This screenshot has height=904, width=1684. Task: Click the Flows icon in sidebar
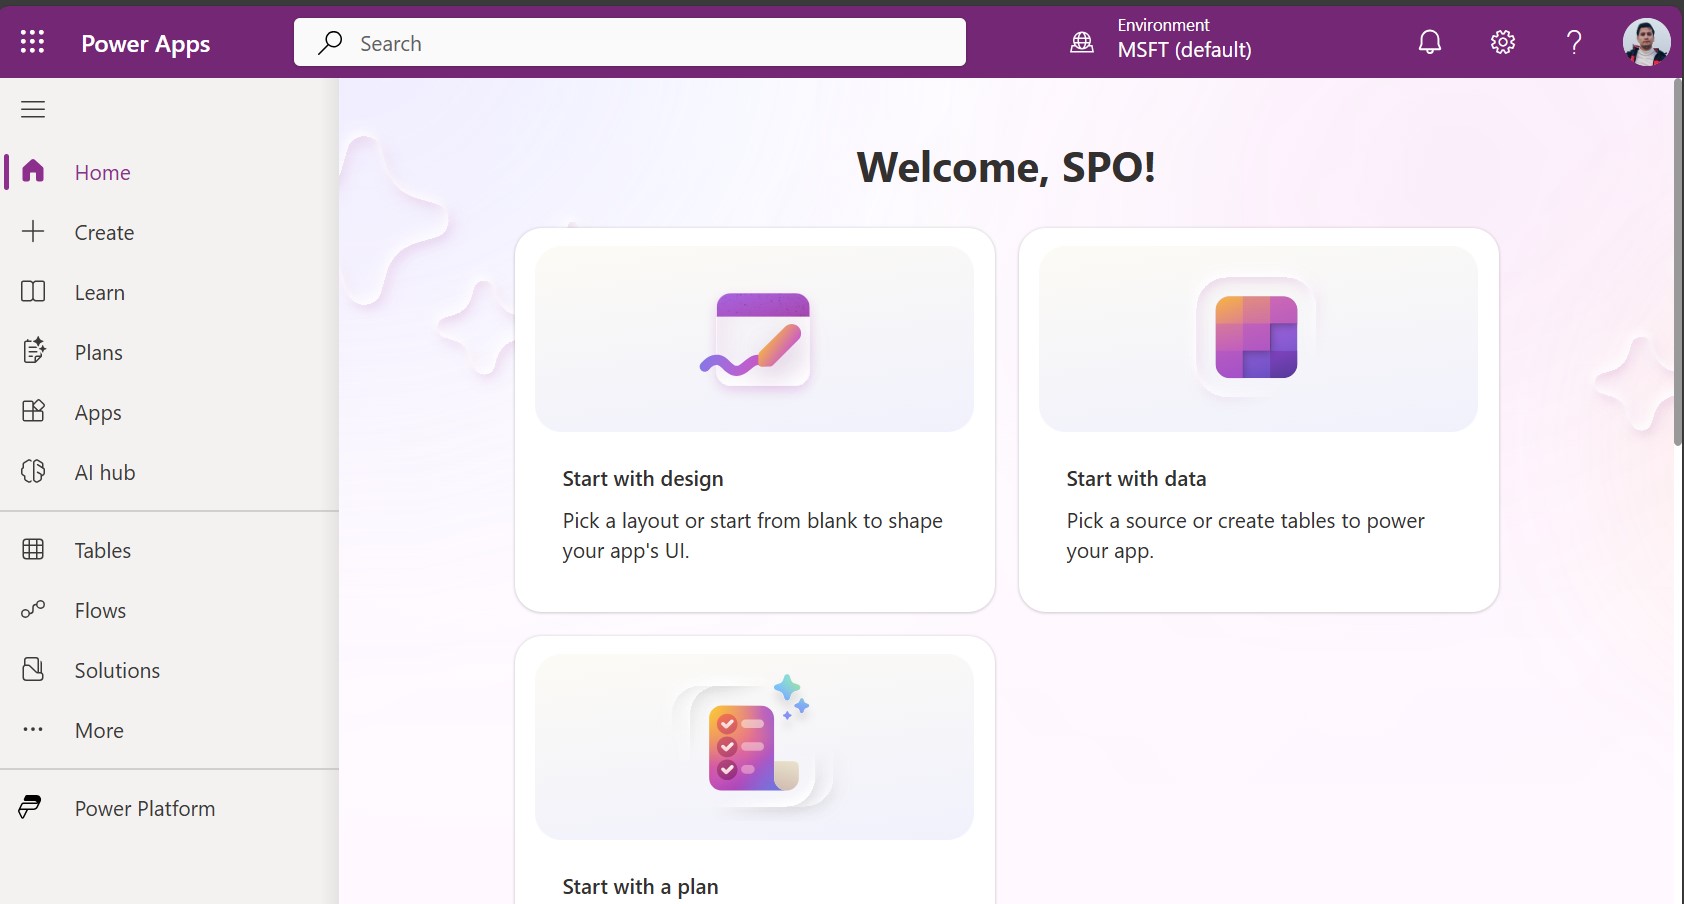tap(33, 610)
